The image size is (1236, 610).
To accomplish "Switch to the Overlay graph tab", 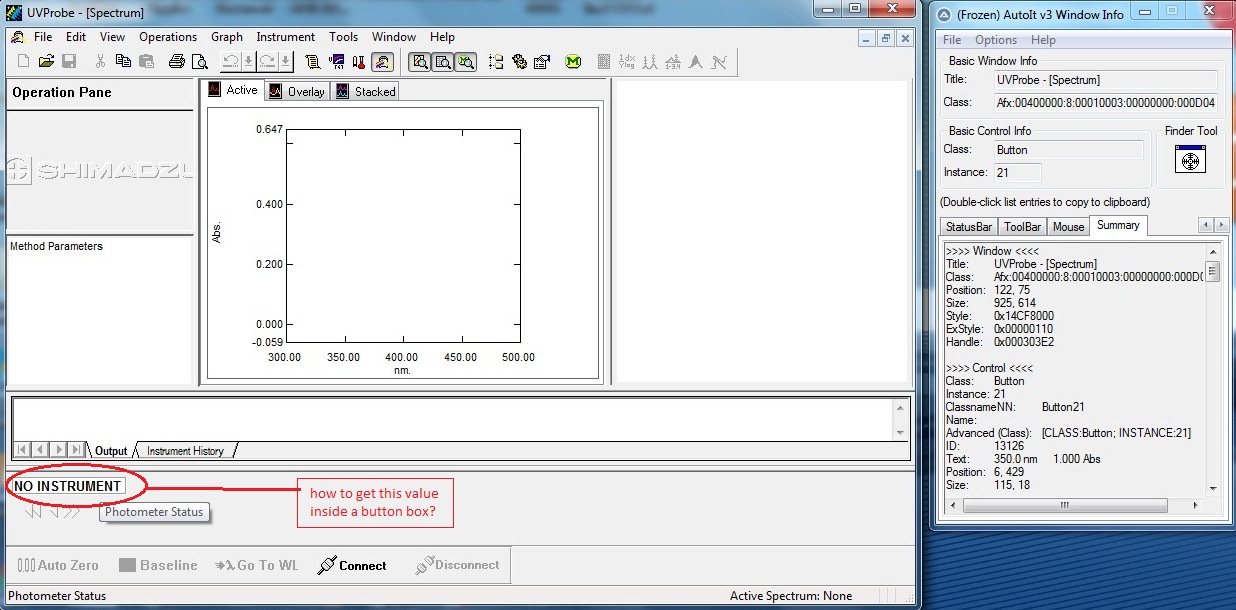I will 297,91.
